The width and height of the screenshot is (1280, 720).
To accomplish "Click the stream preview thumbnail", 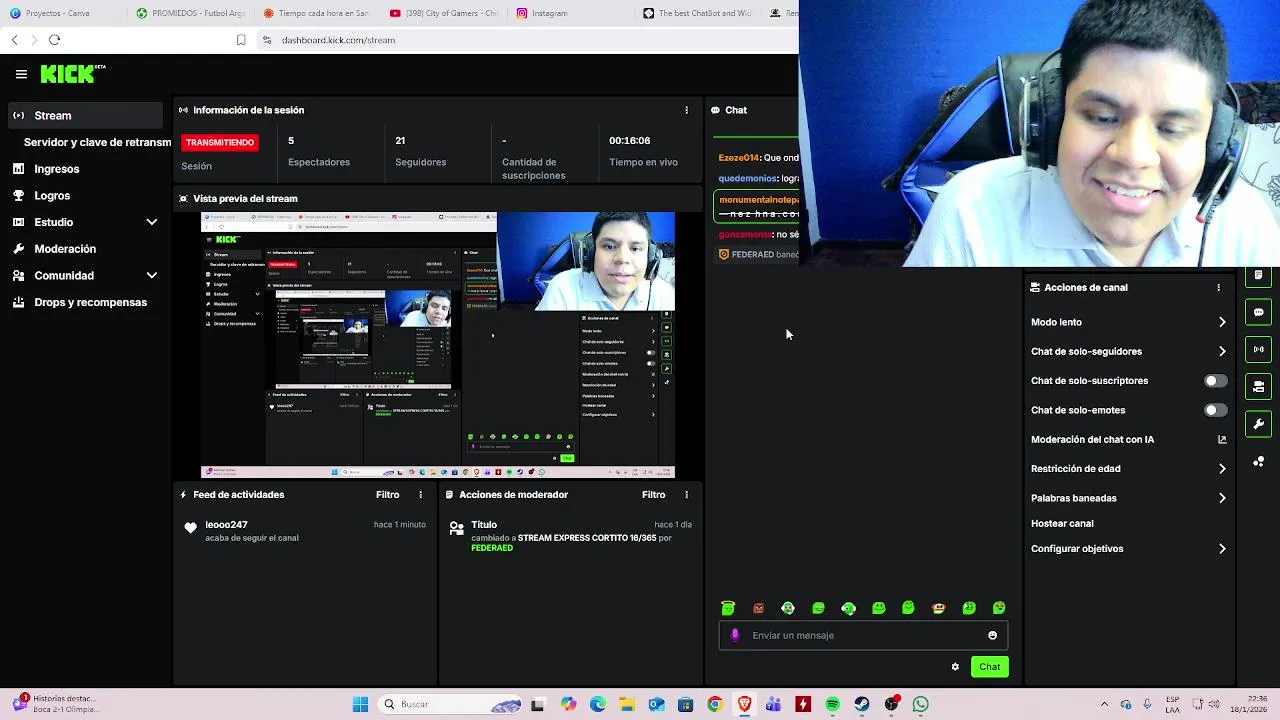I will [438, 345].
